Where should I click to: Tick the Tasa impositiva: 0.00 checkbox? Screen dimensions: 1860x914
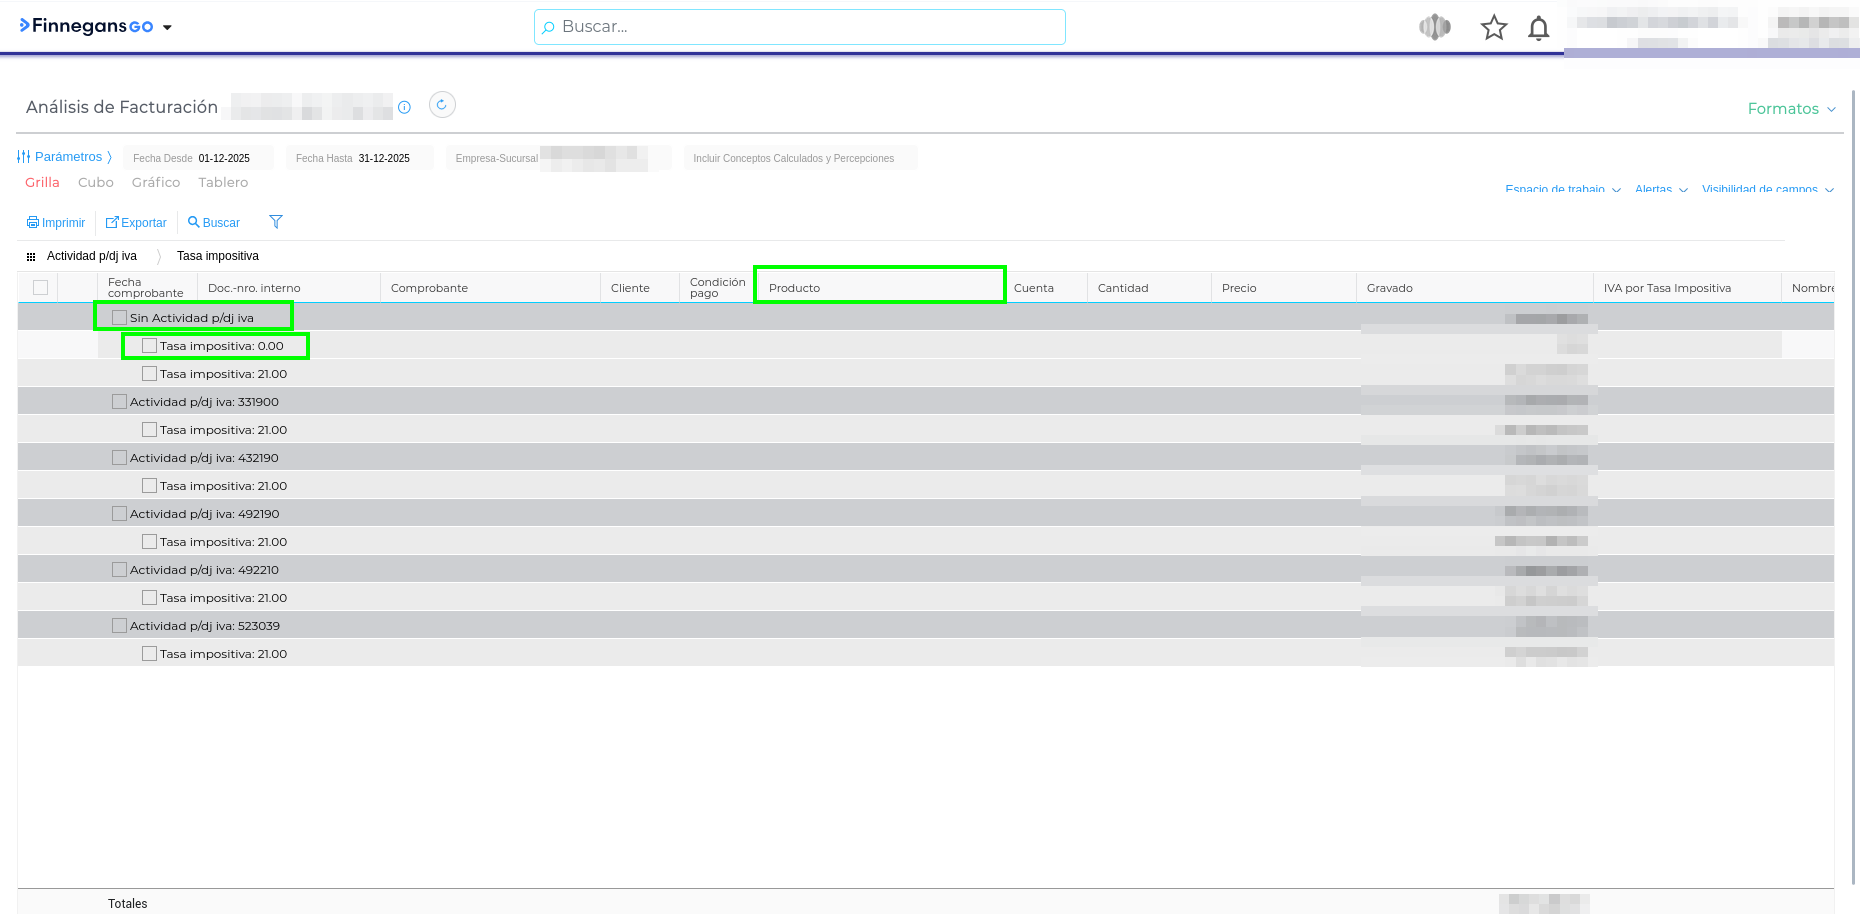[x=150, y=346]
